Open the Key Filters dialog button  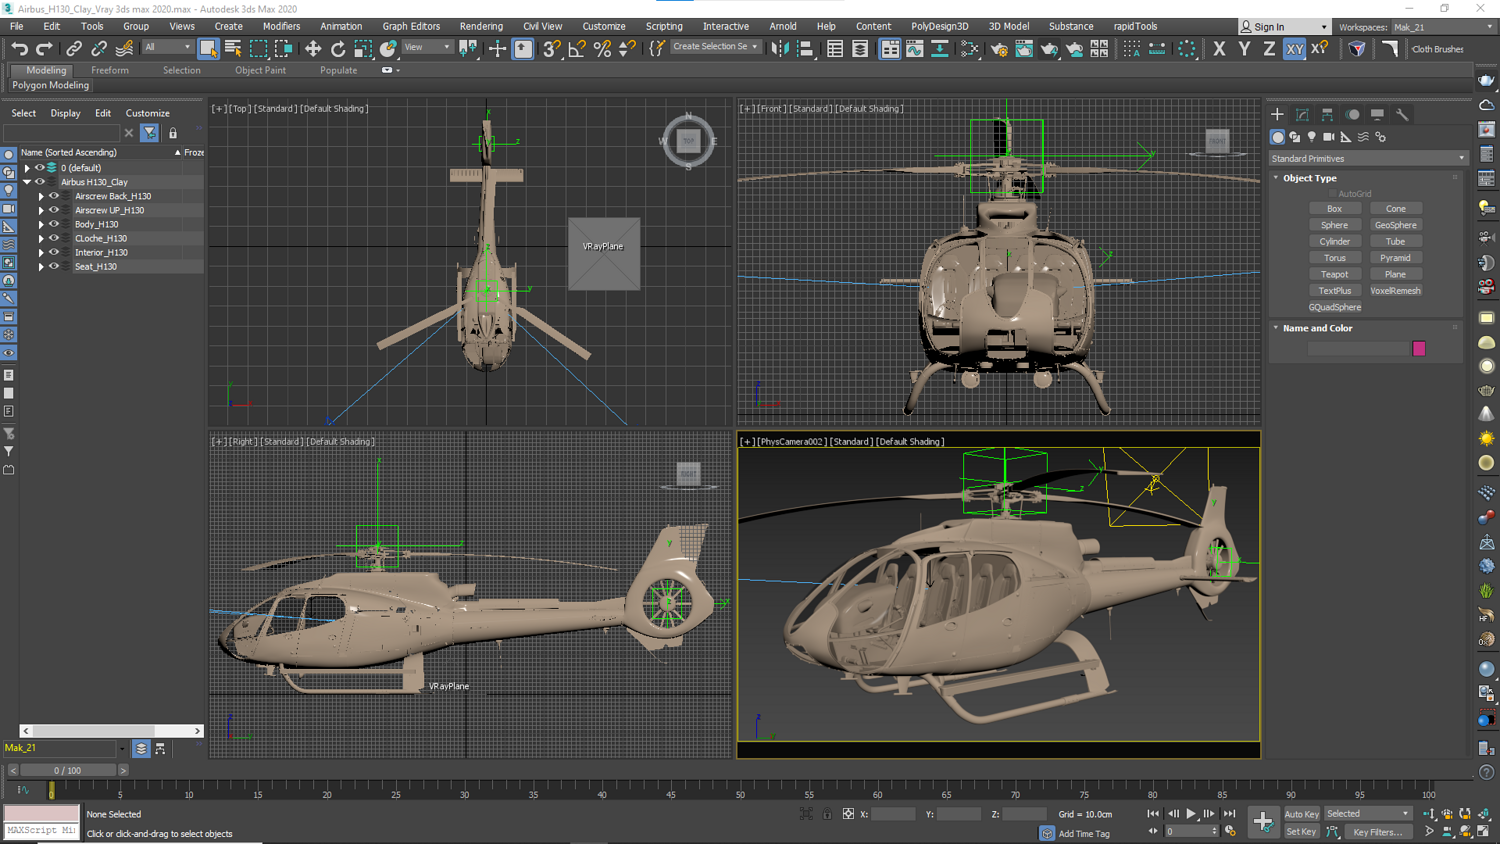click(x=1377, y=832)
